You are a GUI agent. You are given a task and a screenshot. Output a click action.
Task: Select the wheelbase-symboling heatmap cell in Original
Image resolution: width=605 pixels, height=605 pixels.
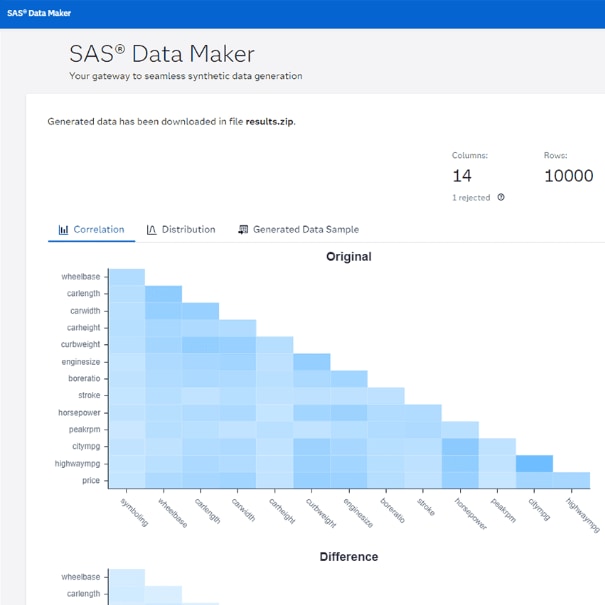(x=127, y=277)
